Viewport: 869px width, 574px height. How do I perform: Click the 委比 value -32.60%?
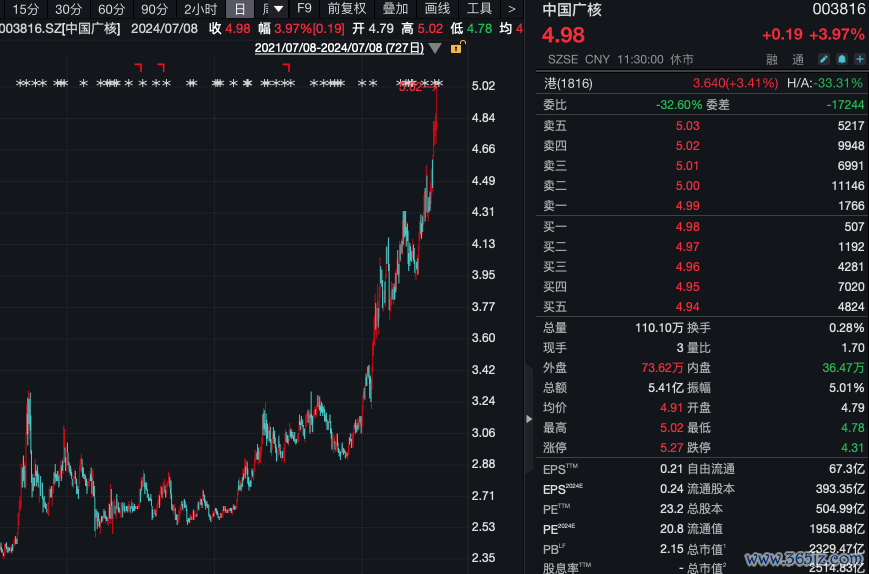click(678, 105)
